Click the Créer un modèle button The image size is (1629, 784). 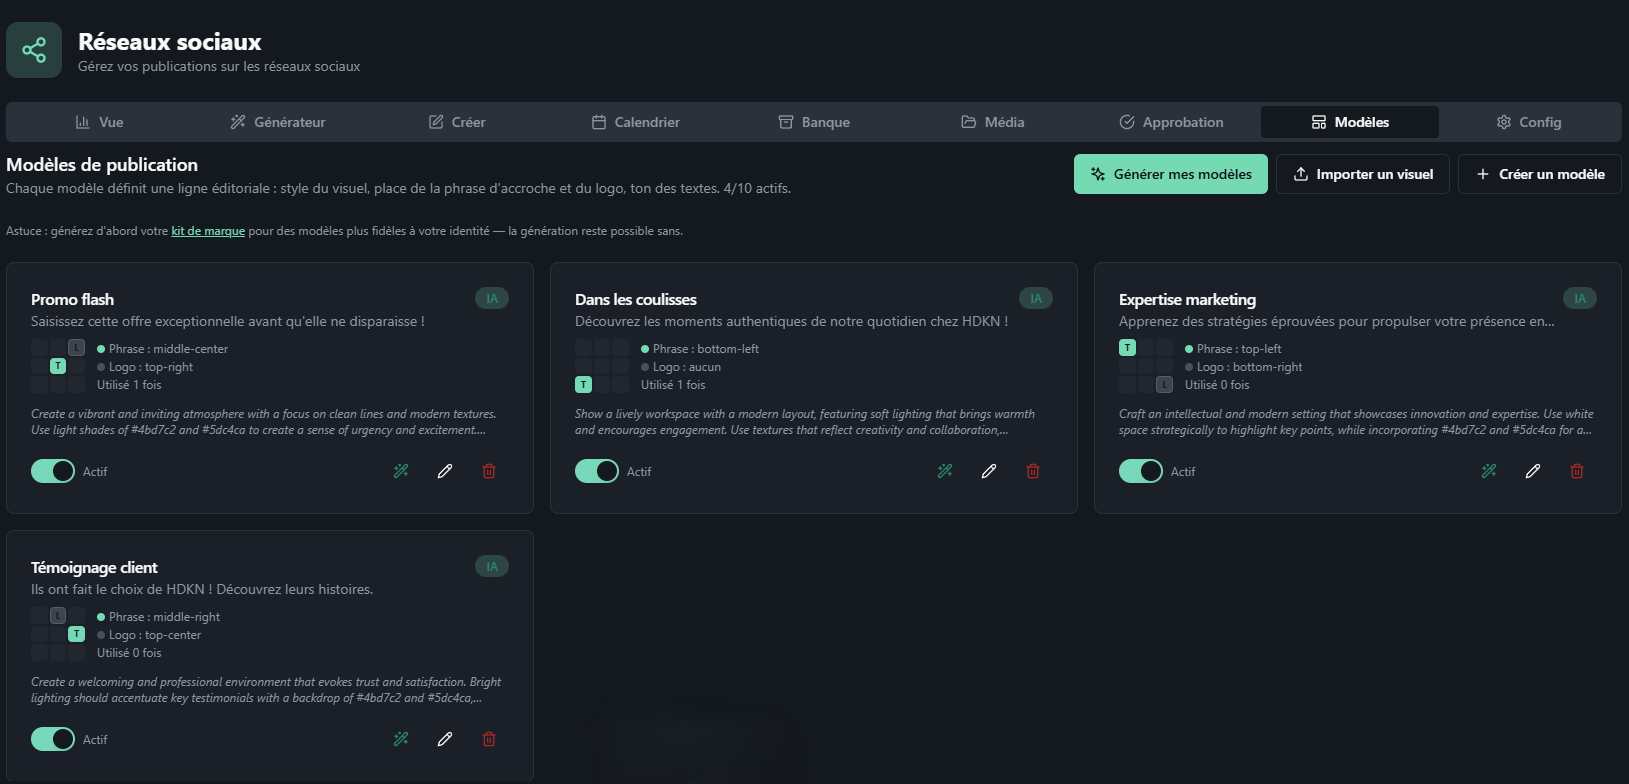point(1540,174)
